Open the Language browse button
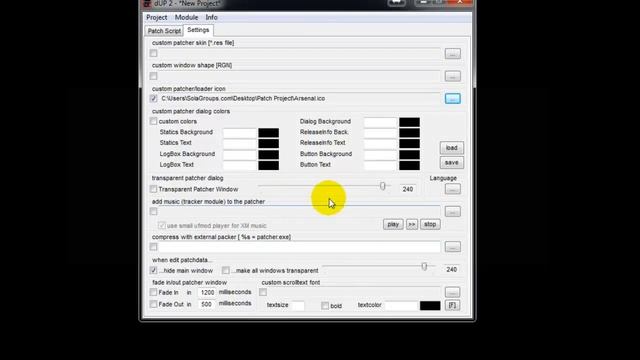This screenshot has width=640, height=360. coord(452,189)
